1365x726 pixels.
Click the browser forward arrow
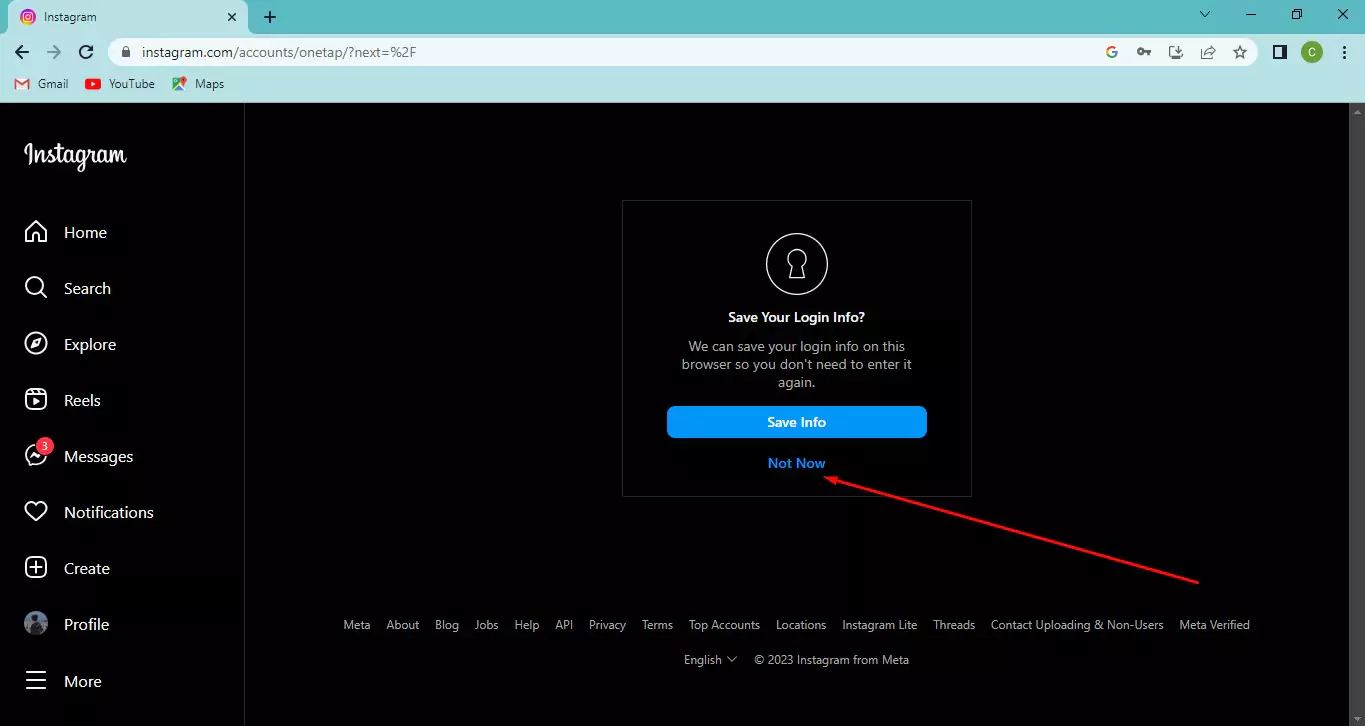point(54,52)
